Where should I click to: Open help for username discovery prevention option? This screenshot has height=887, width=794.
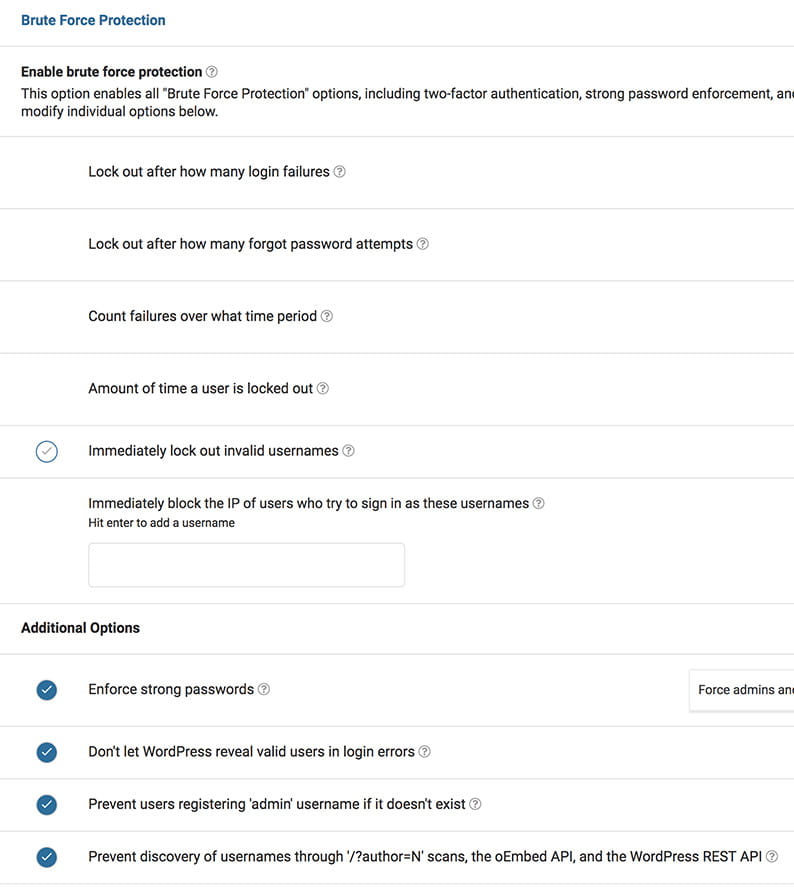click(772, 856)
